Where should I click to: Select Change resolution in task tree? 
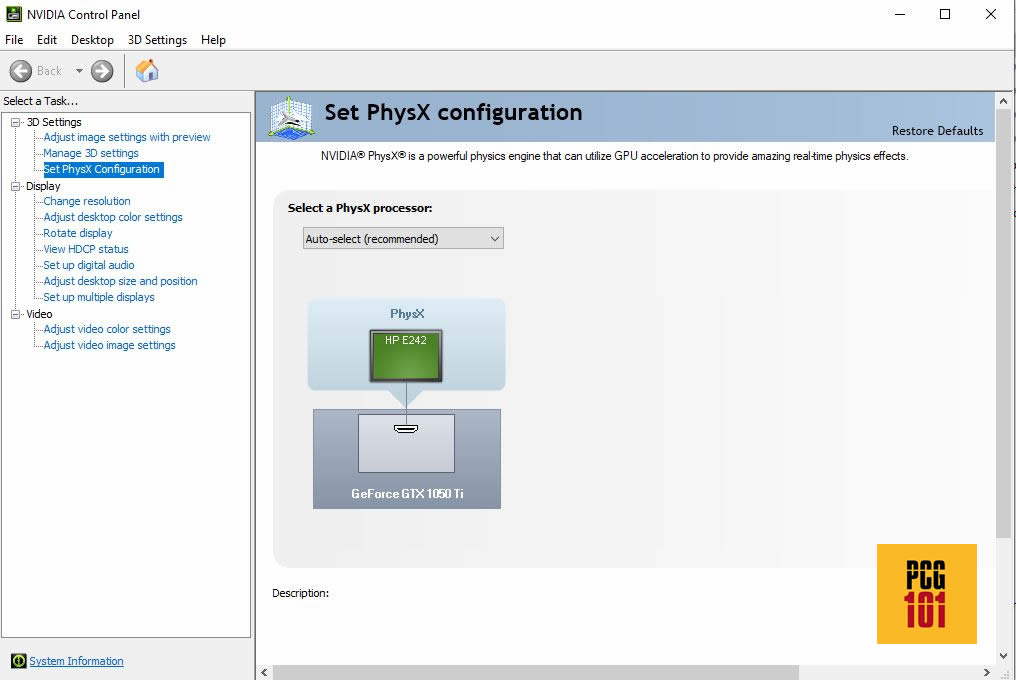[x=87, y=201]
